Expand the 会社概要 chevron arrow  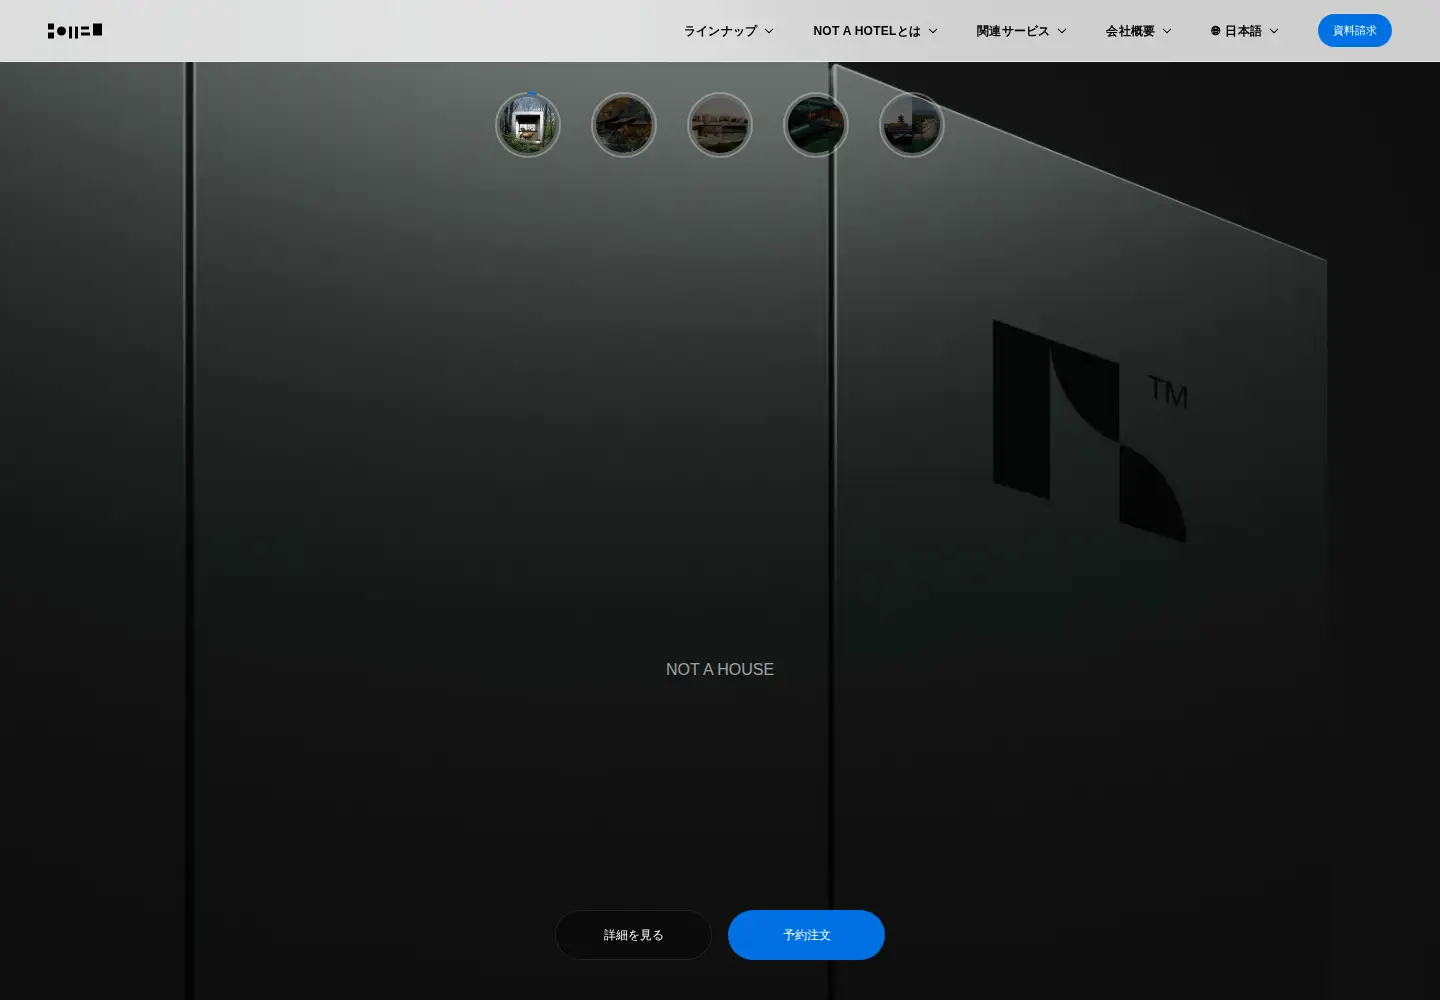pyautogui.click(x=1167, y=31)
